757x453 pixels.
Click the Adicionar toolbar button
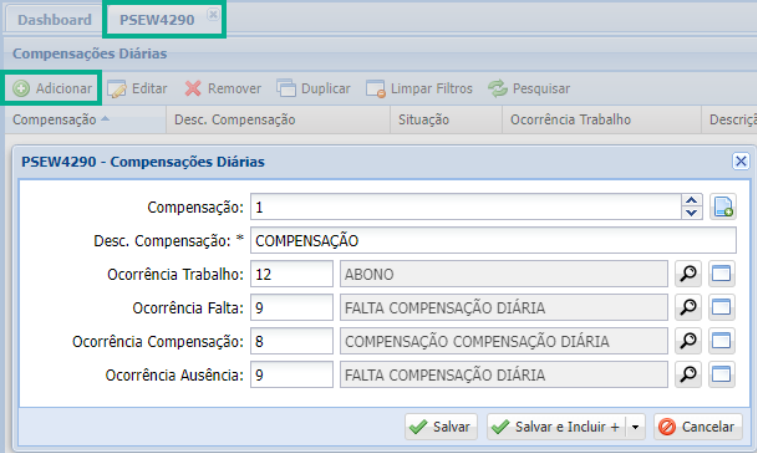tap(52, 89)
